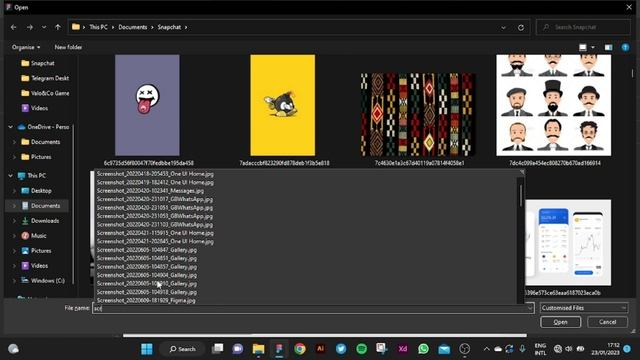The width and height of the screenshot is (640, 360).
Task: Expand the Downloads folder arrow
Action: [14, 221]
